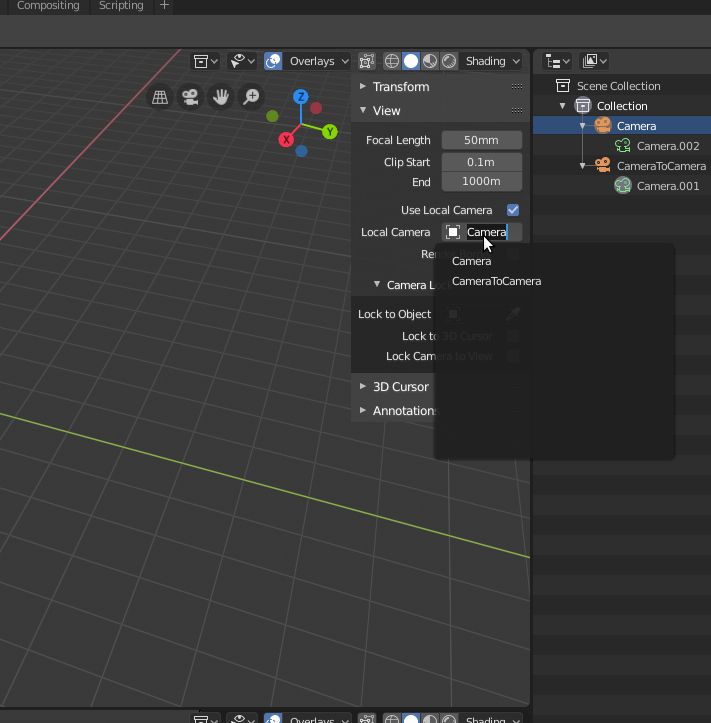The image size is (711, 723).
Task: Select CameraToCamera object in outliner
Action: point(661,166)
